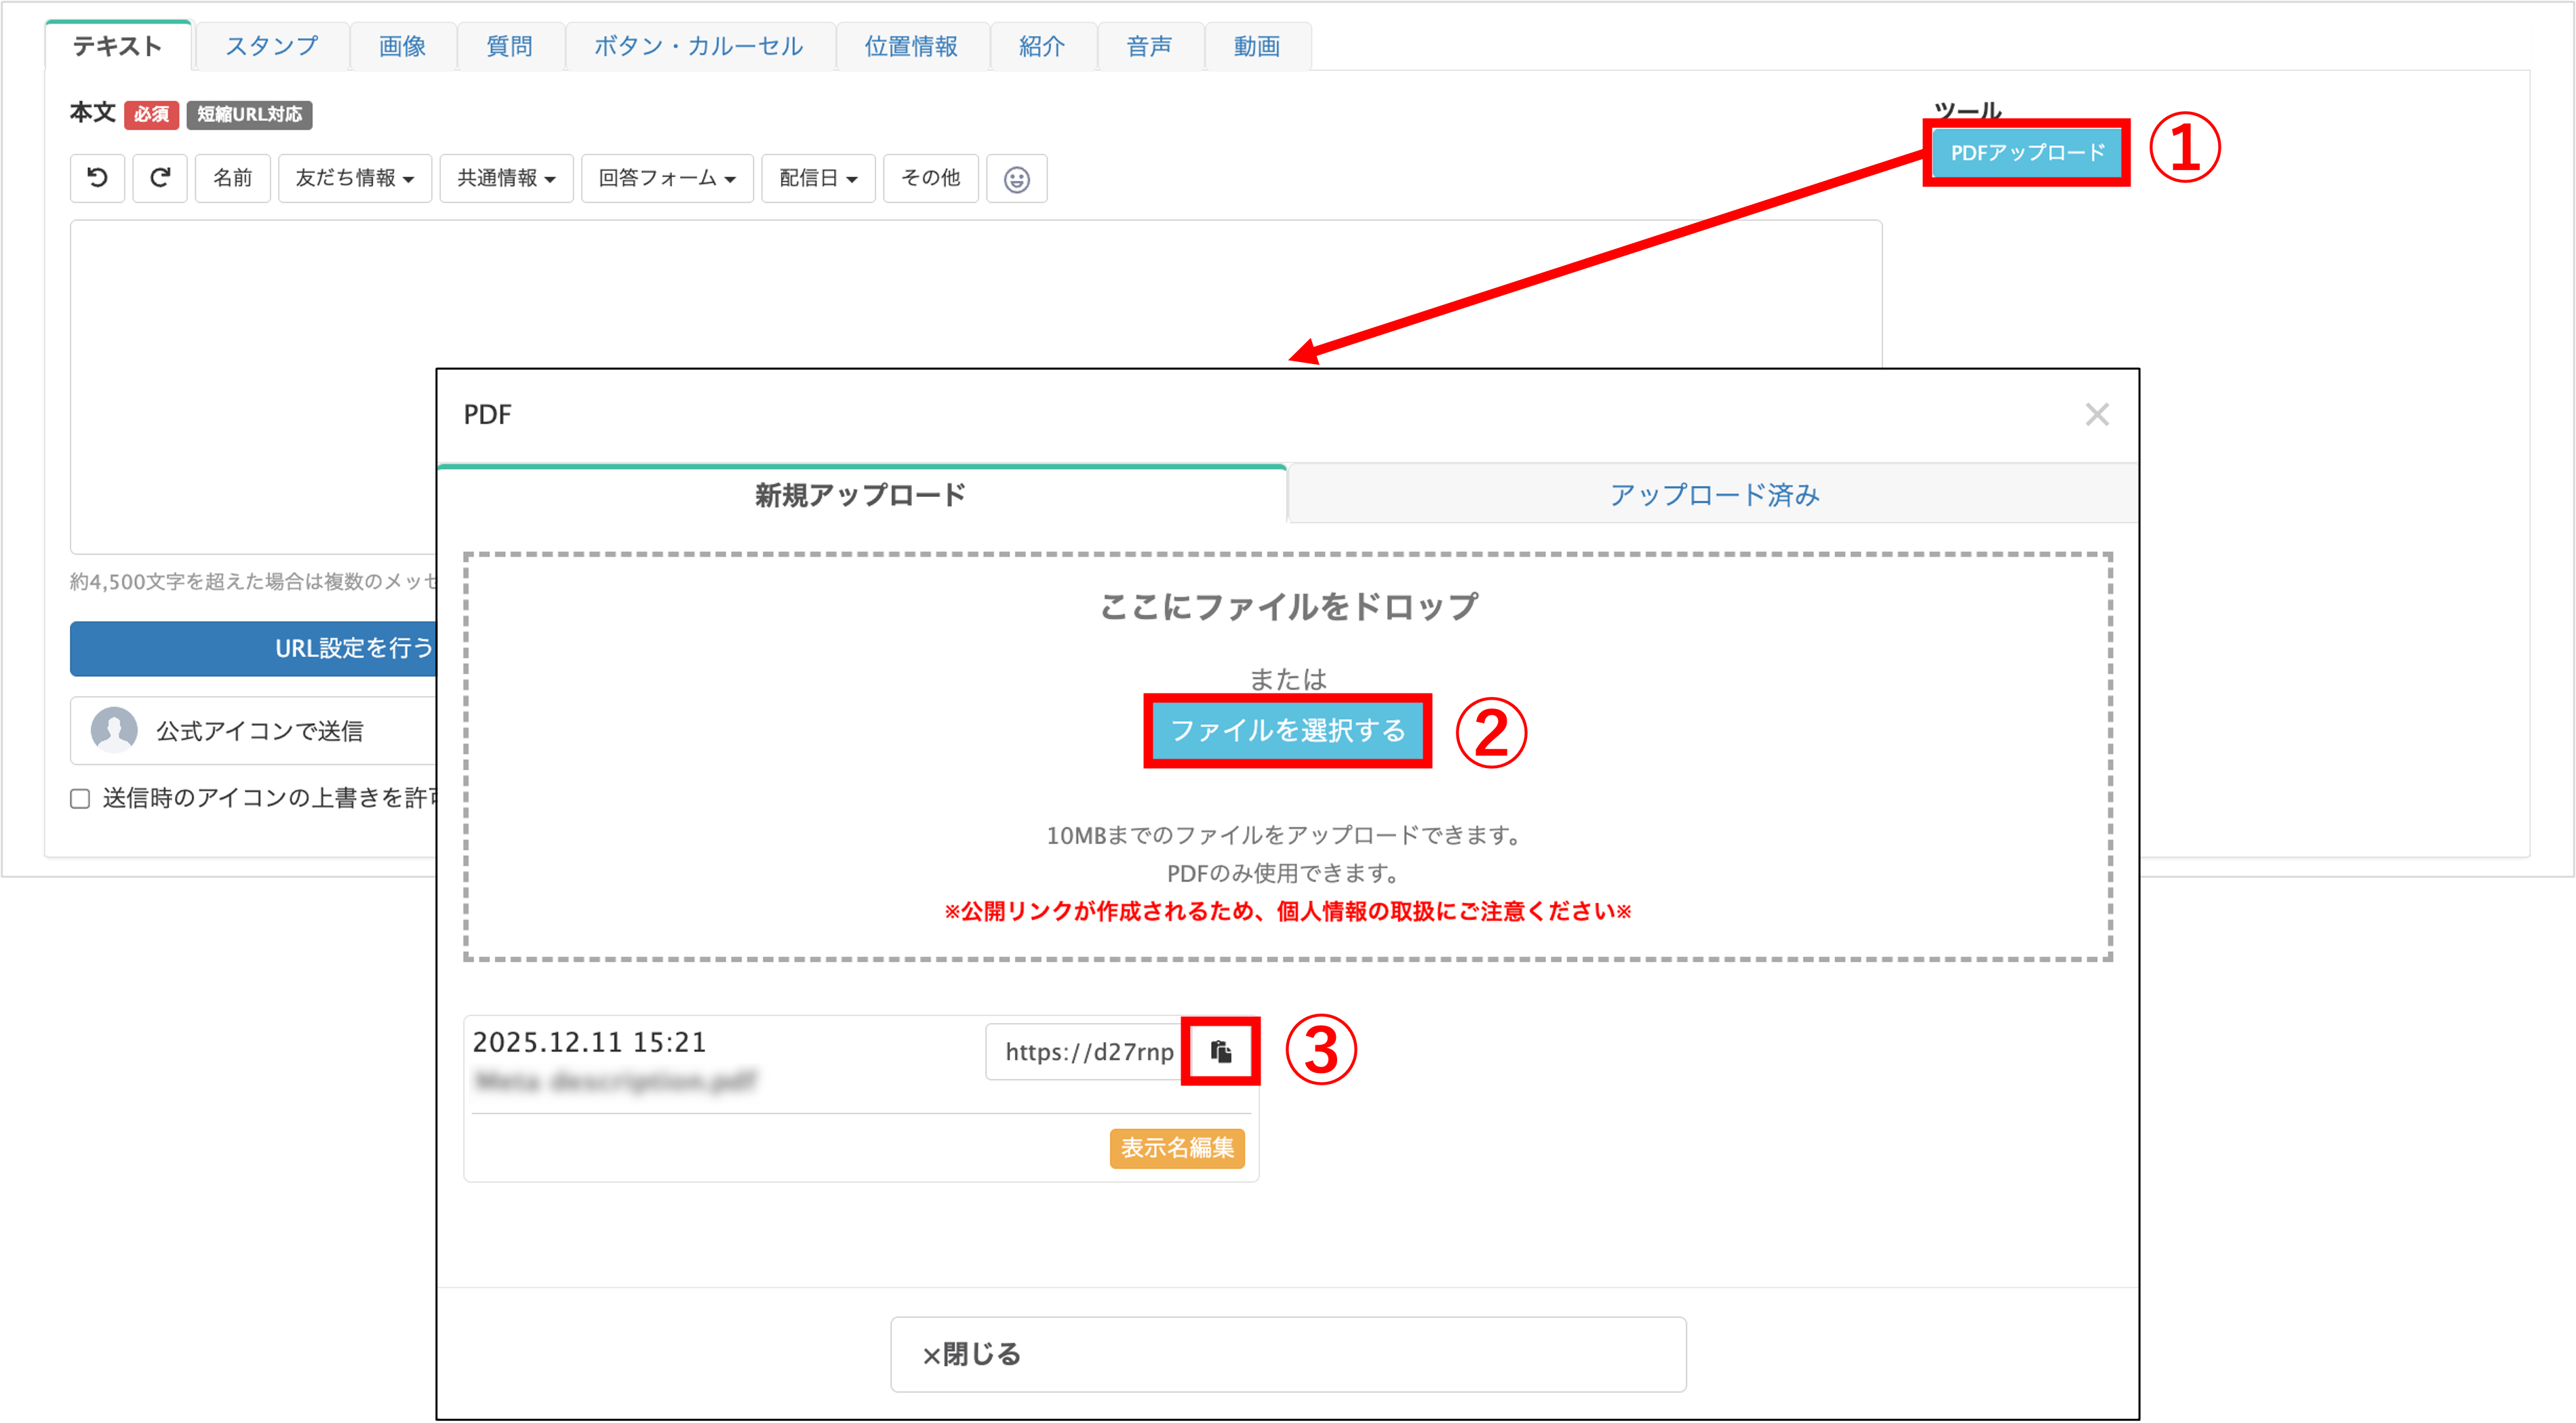Enable 送信時のアイコンの上書きを許可 checkbox

[80, 799]
